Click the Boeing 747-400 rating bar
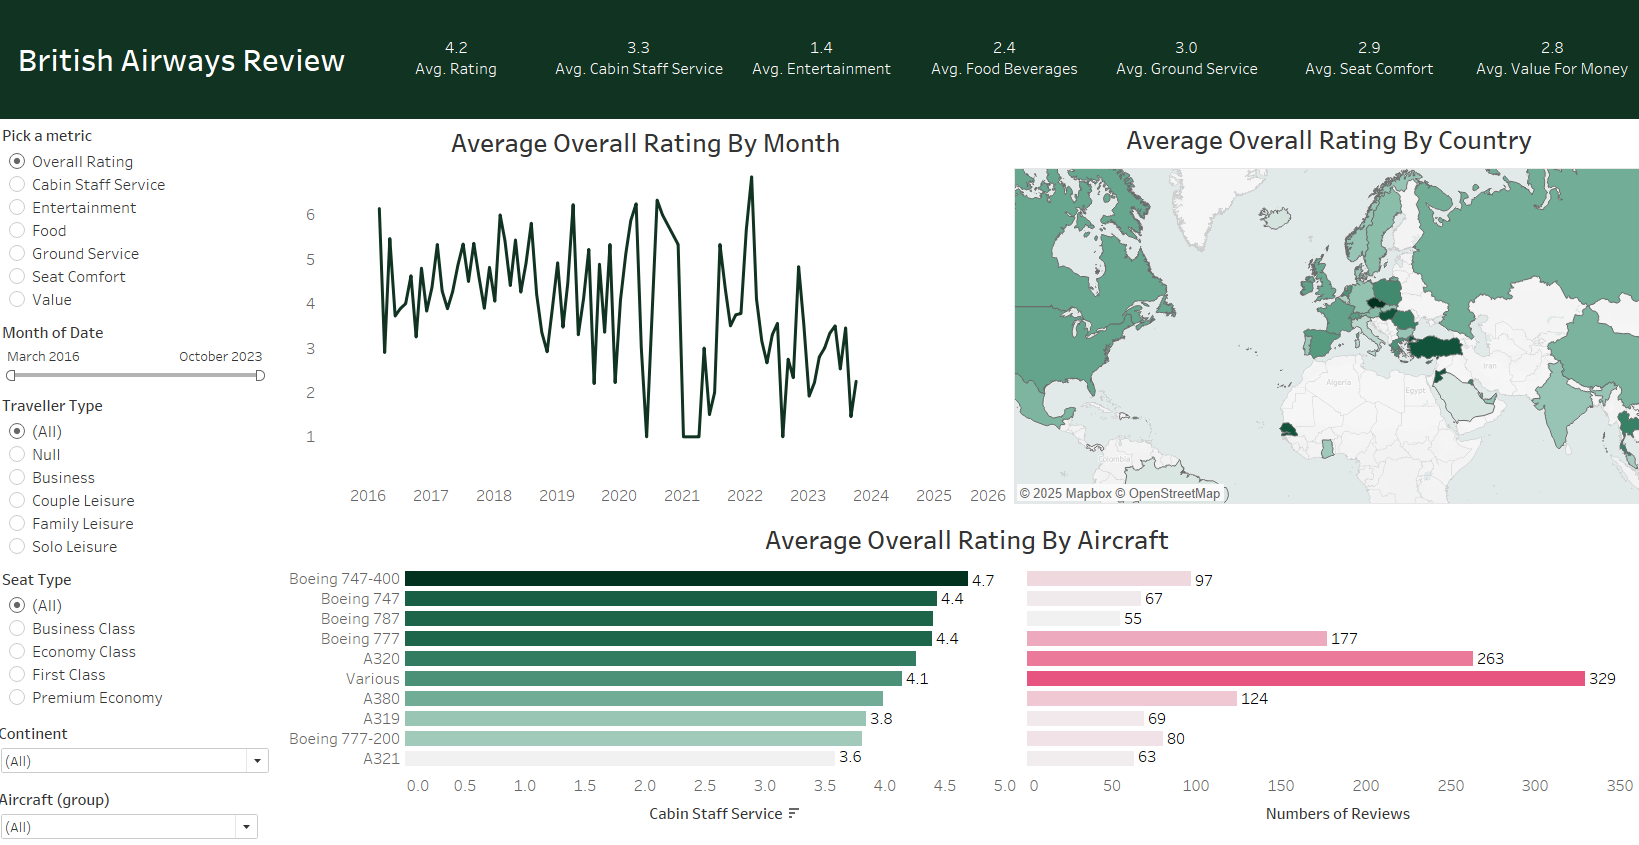This screenshot has width=1639, height=845. pos(686,579)
